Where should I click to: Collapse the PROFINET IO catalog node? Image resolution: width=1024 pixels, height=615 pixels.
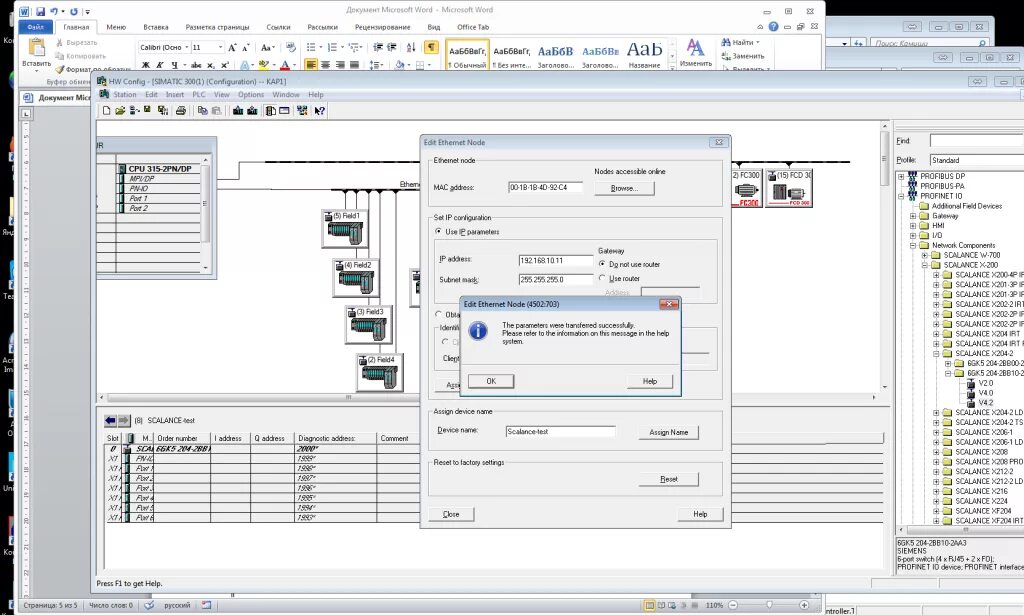901,196
